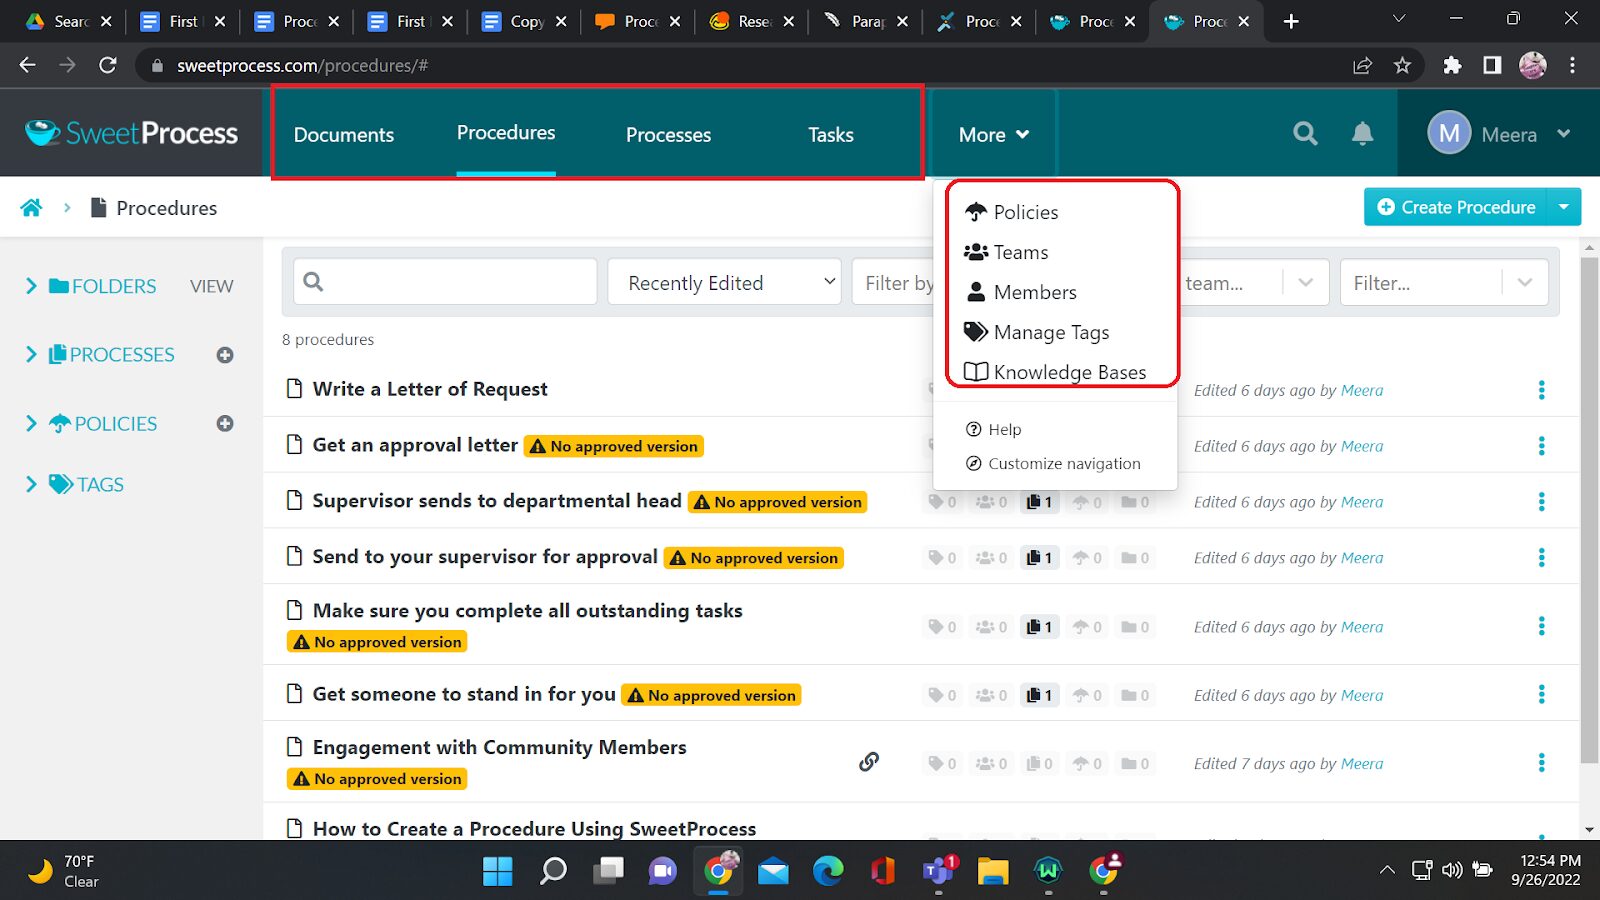Click the home breadcrumb icon
The image size is (1600, 900).
31,207
